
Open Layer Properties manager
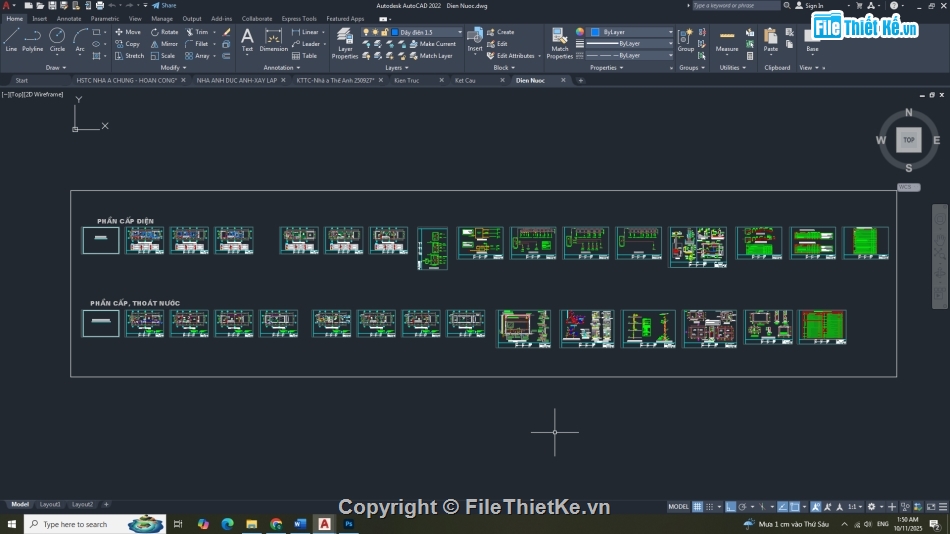click(x=345, y=42)
